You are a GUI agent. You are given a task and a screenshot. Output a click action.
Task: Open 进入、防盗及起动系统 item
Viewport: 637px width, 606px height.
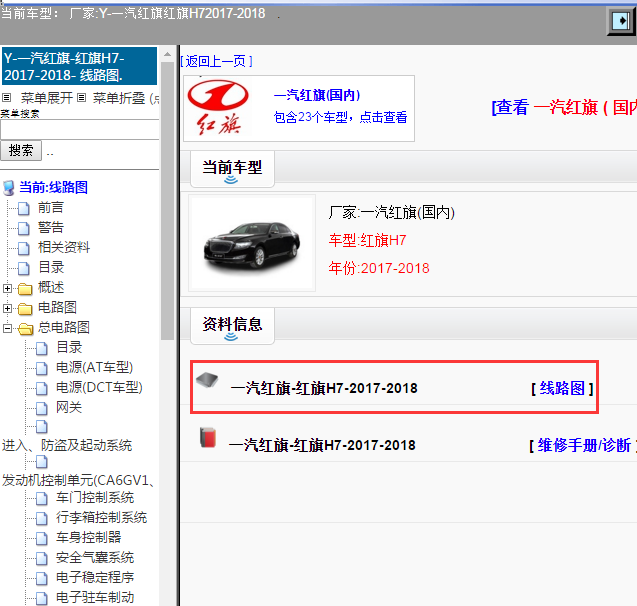pos(67,446)
